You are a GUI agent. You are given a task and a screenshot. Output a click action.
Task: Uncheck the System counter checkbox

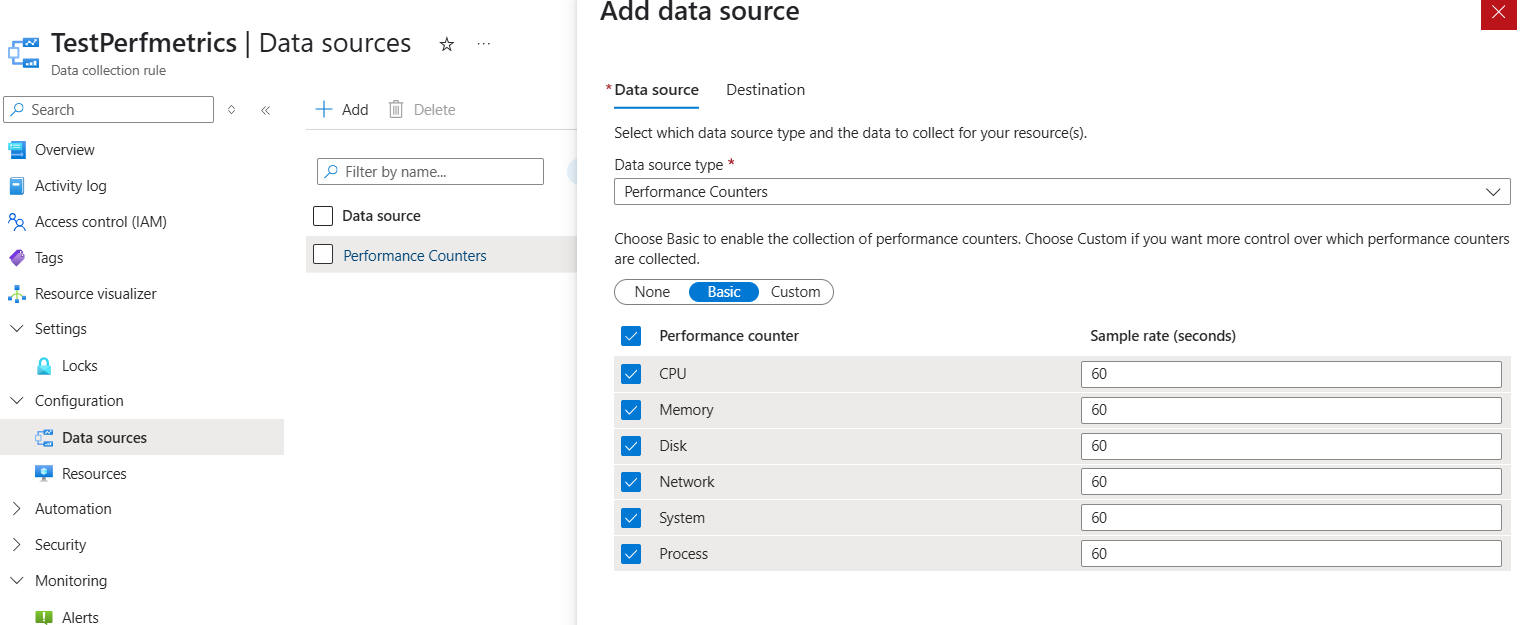[631, 518]
